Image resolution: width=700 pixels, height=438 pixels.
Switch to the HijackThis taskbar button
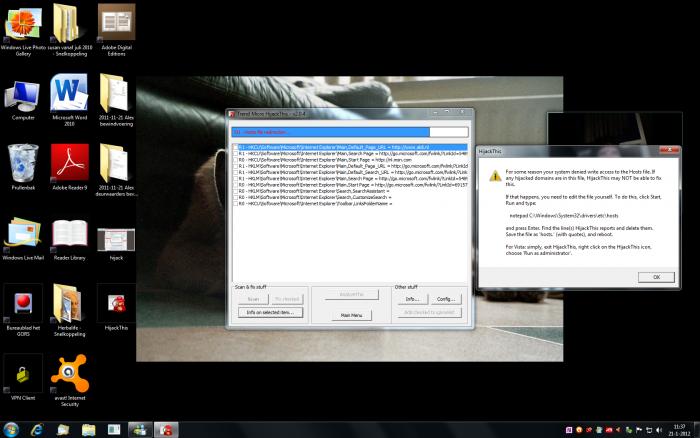point(166,430)
